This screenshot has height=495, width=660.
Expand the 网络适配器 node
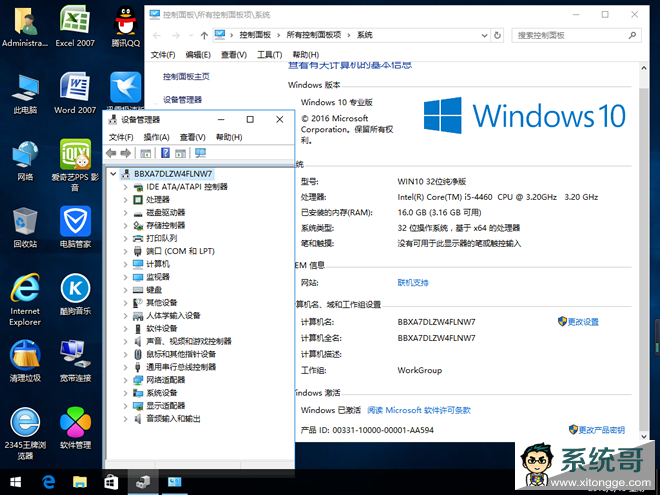(x=125, y=380)
